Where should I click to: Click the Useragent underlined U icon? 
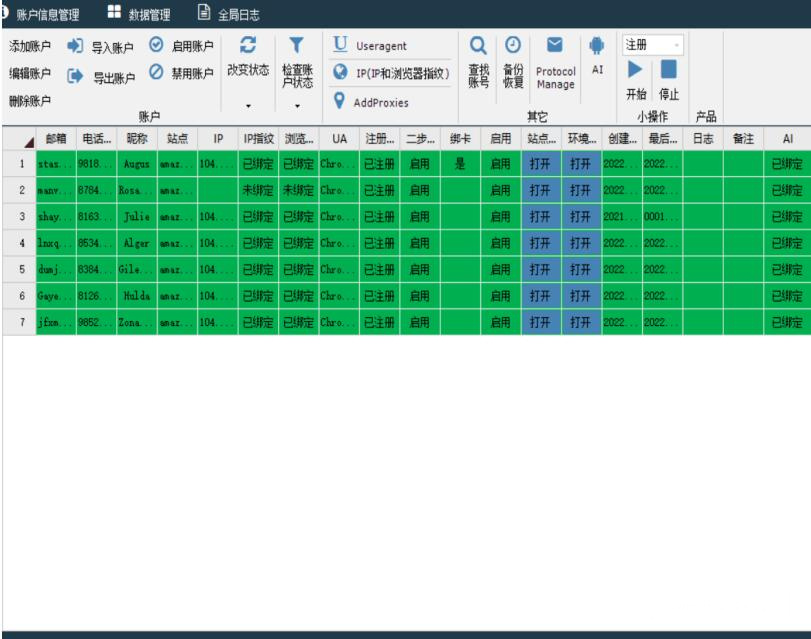(x=340, y=44)
